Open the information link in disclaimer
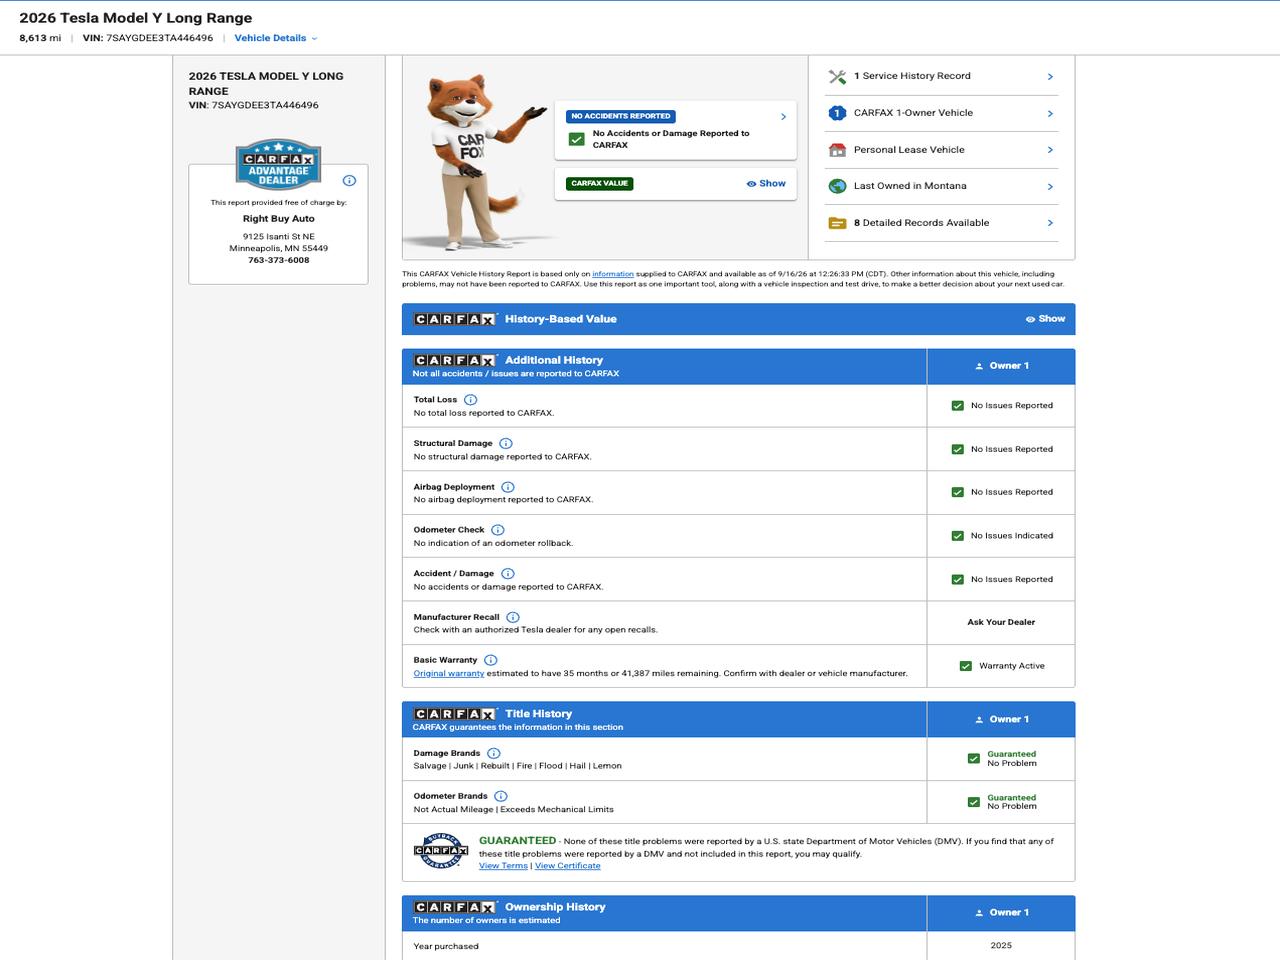The height and width of the screenshot is (960, 1280). coord(613,274)
